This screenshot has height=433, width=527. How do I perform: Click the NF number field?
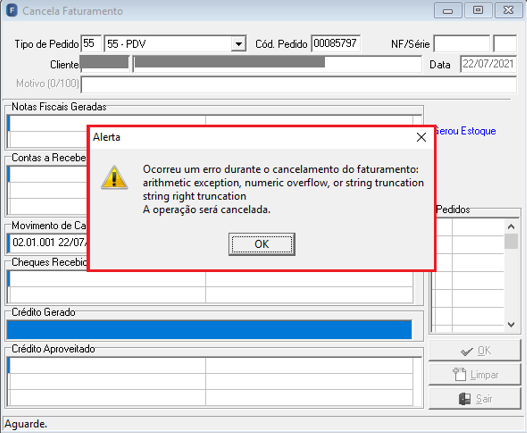click(x=461, y=44)
